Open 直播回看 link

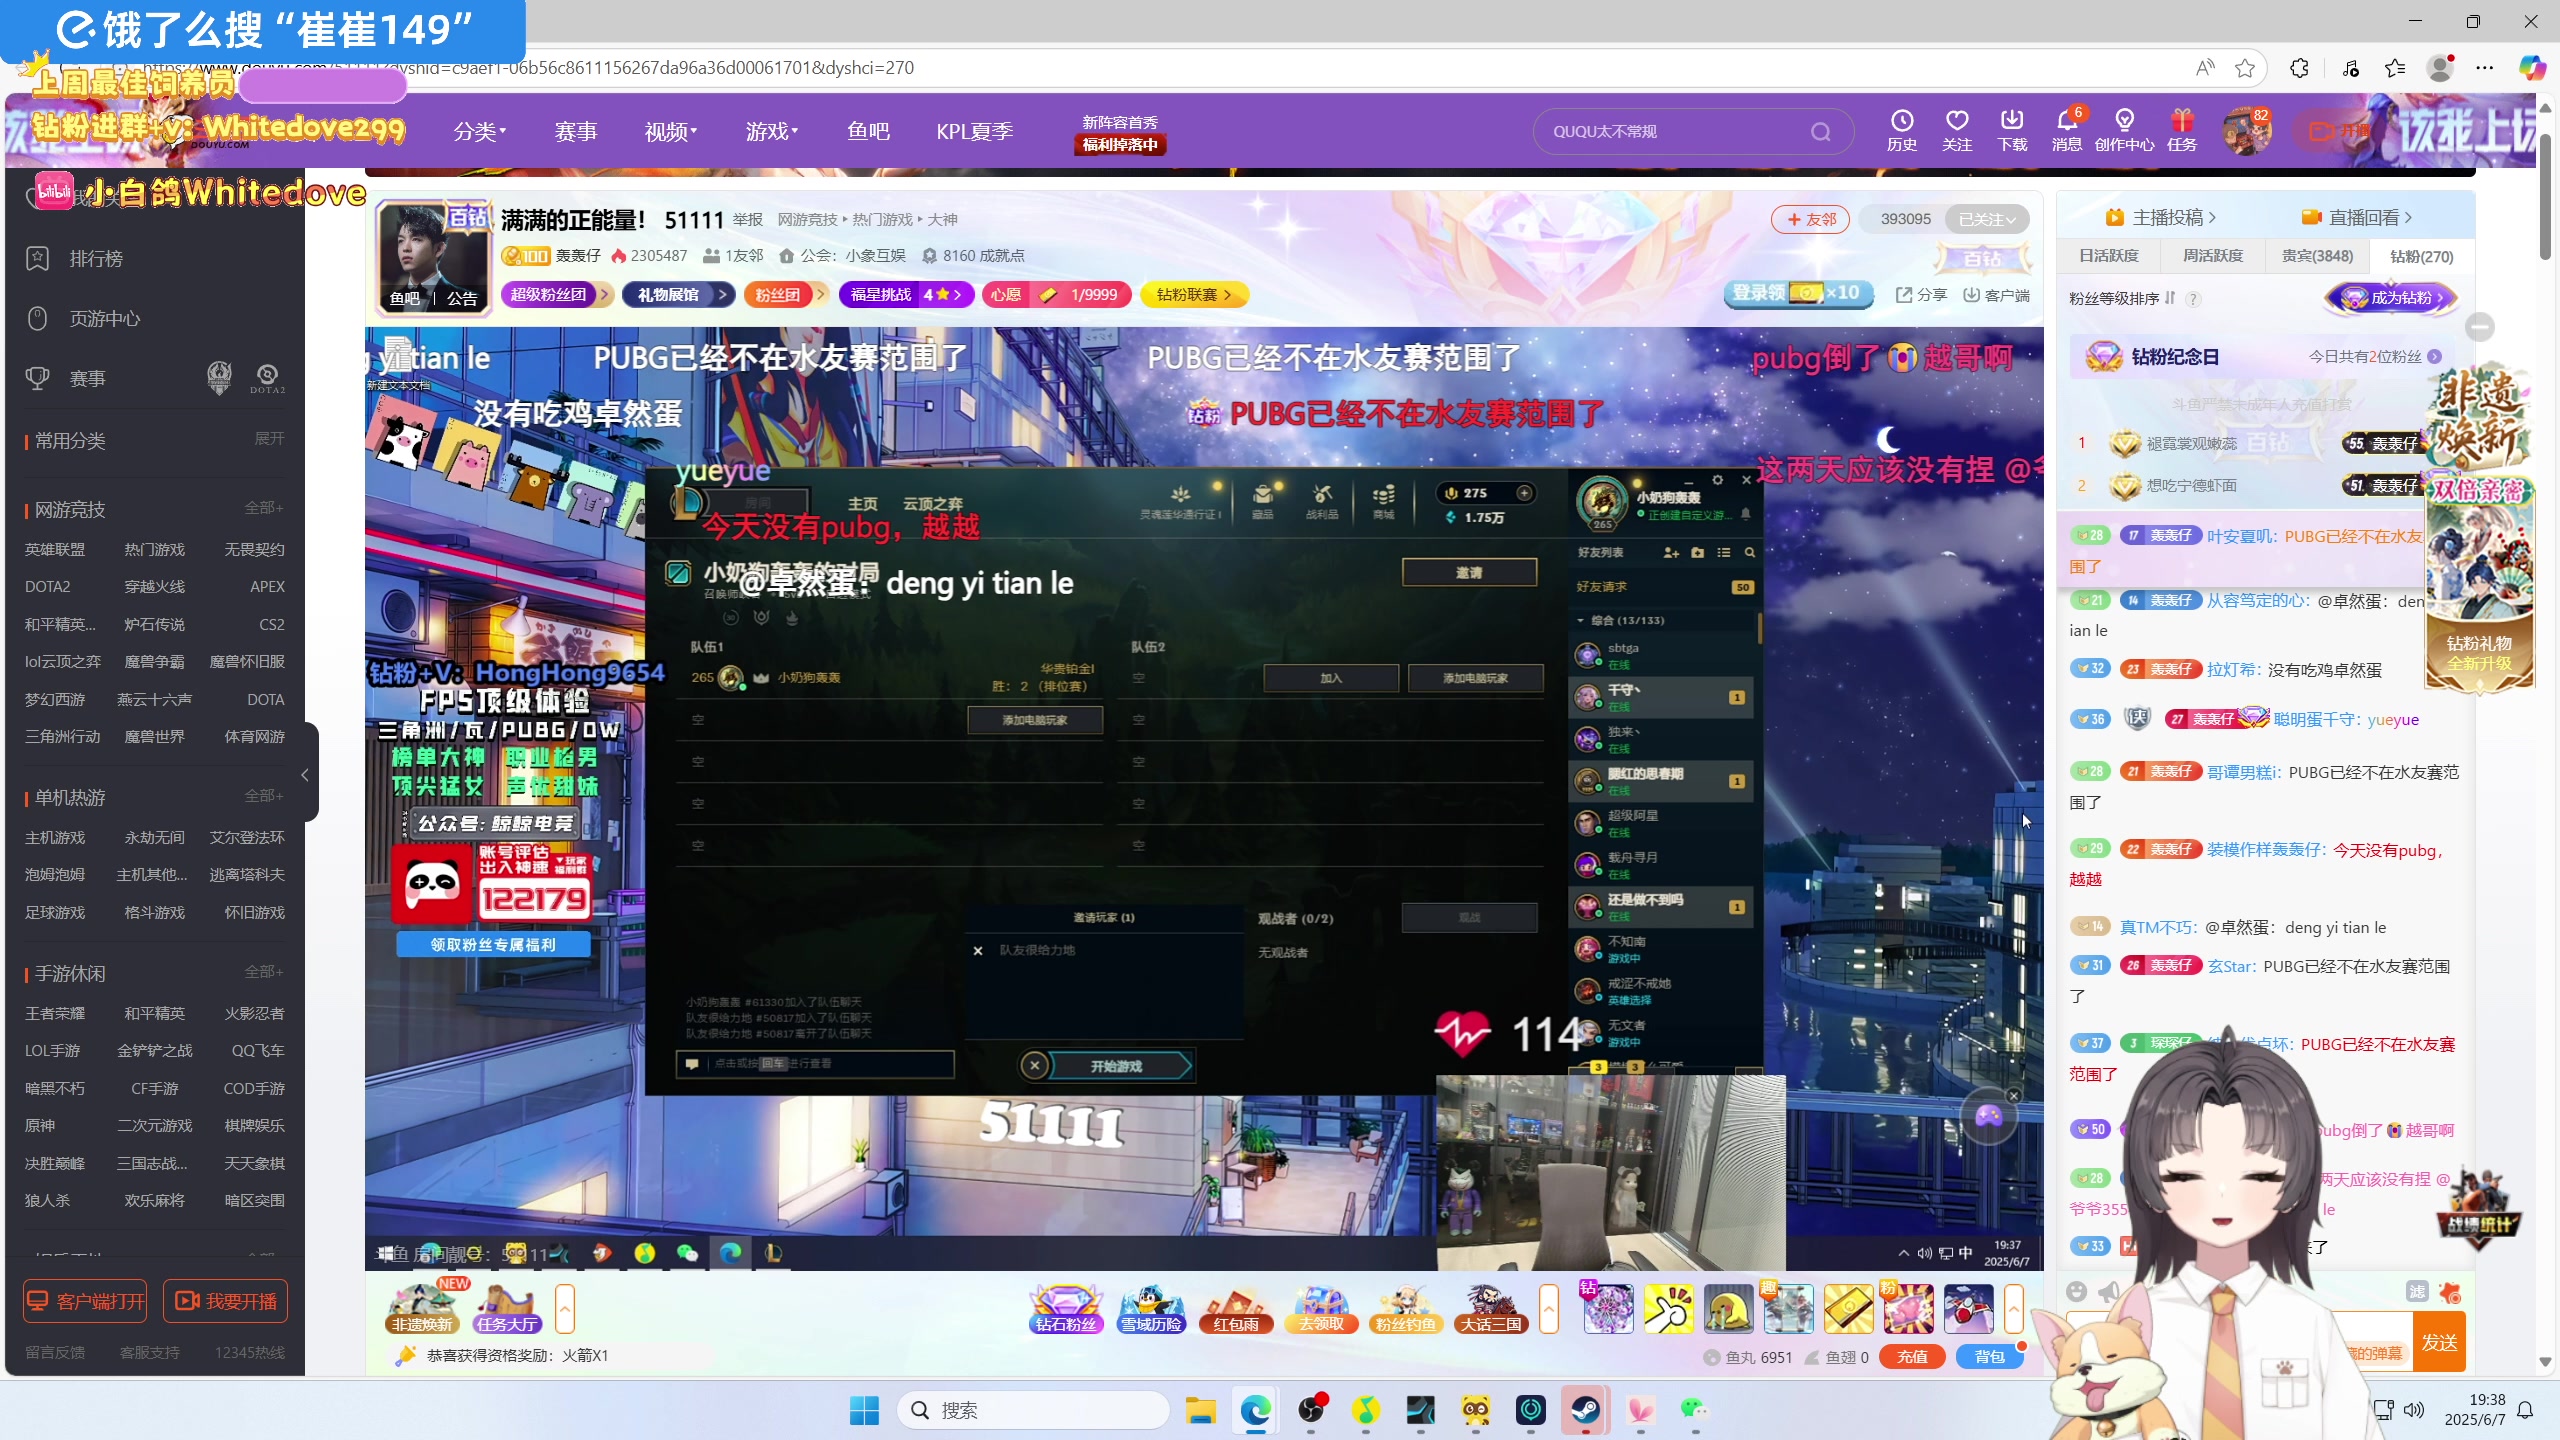click(2356, 217)
